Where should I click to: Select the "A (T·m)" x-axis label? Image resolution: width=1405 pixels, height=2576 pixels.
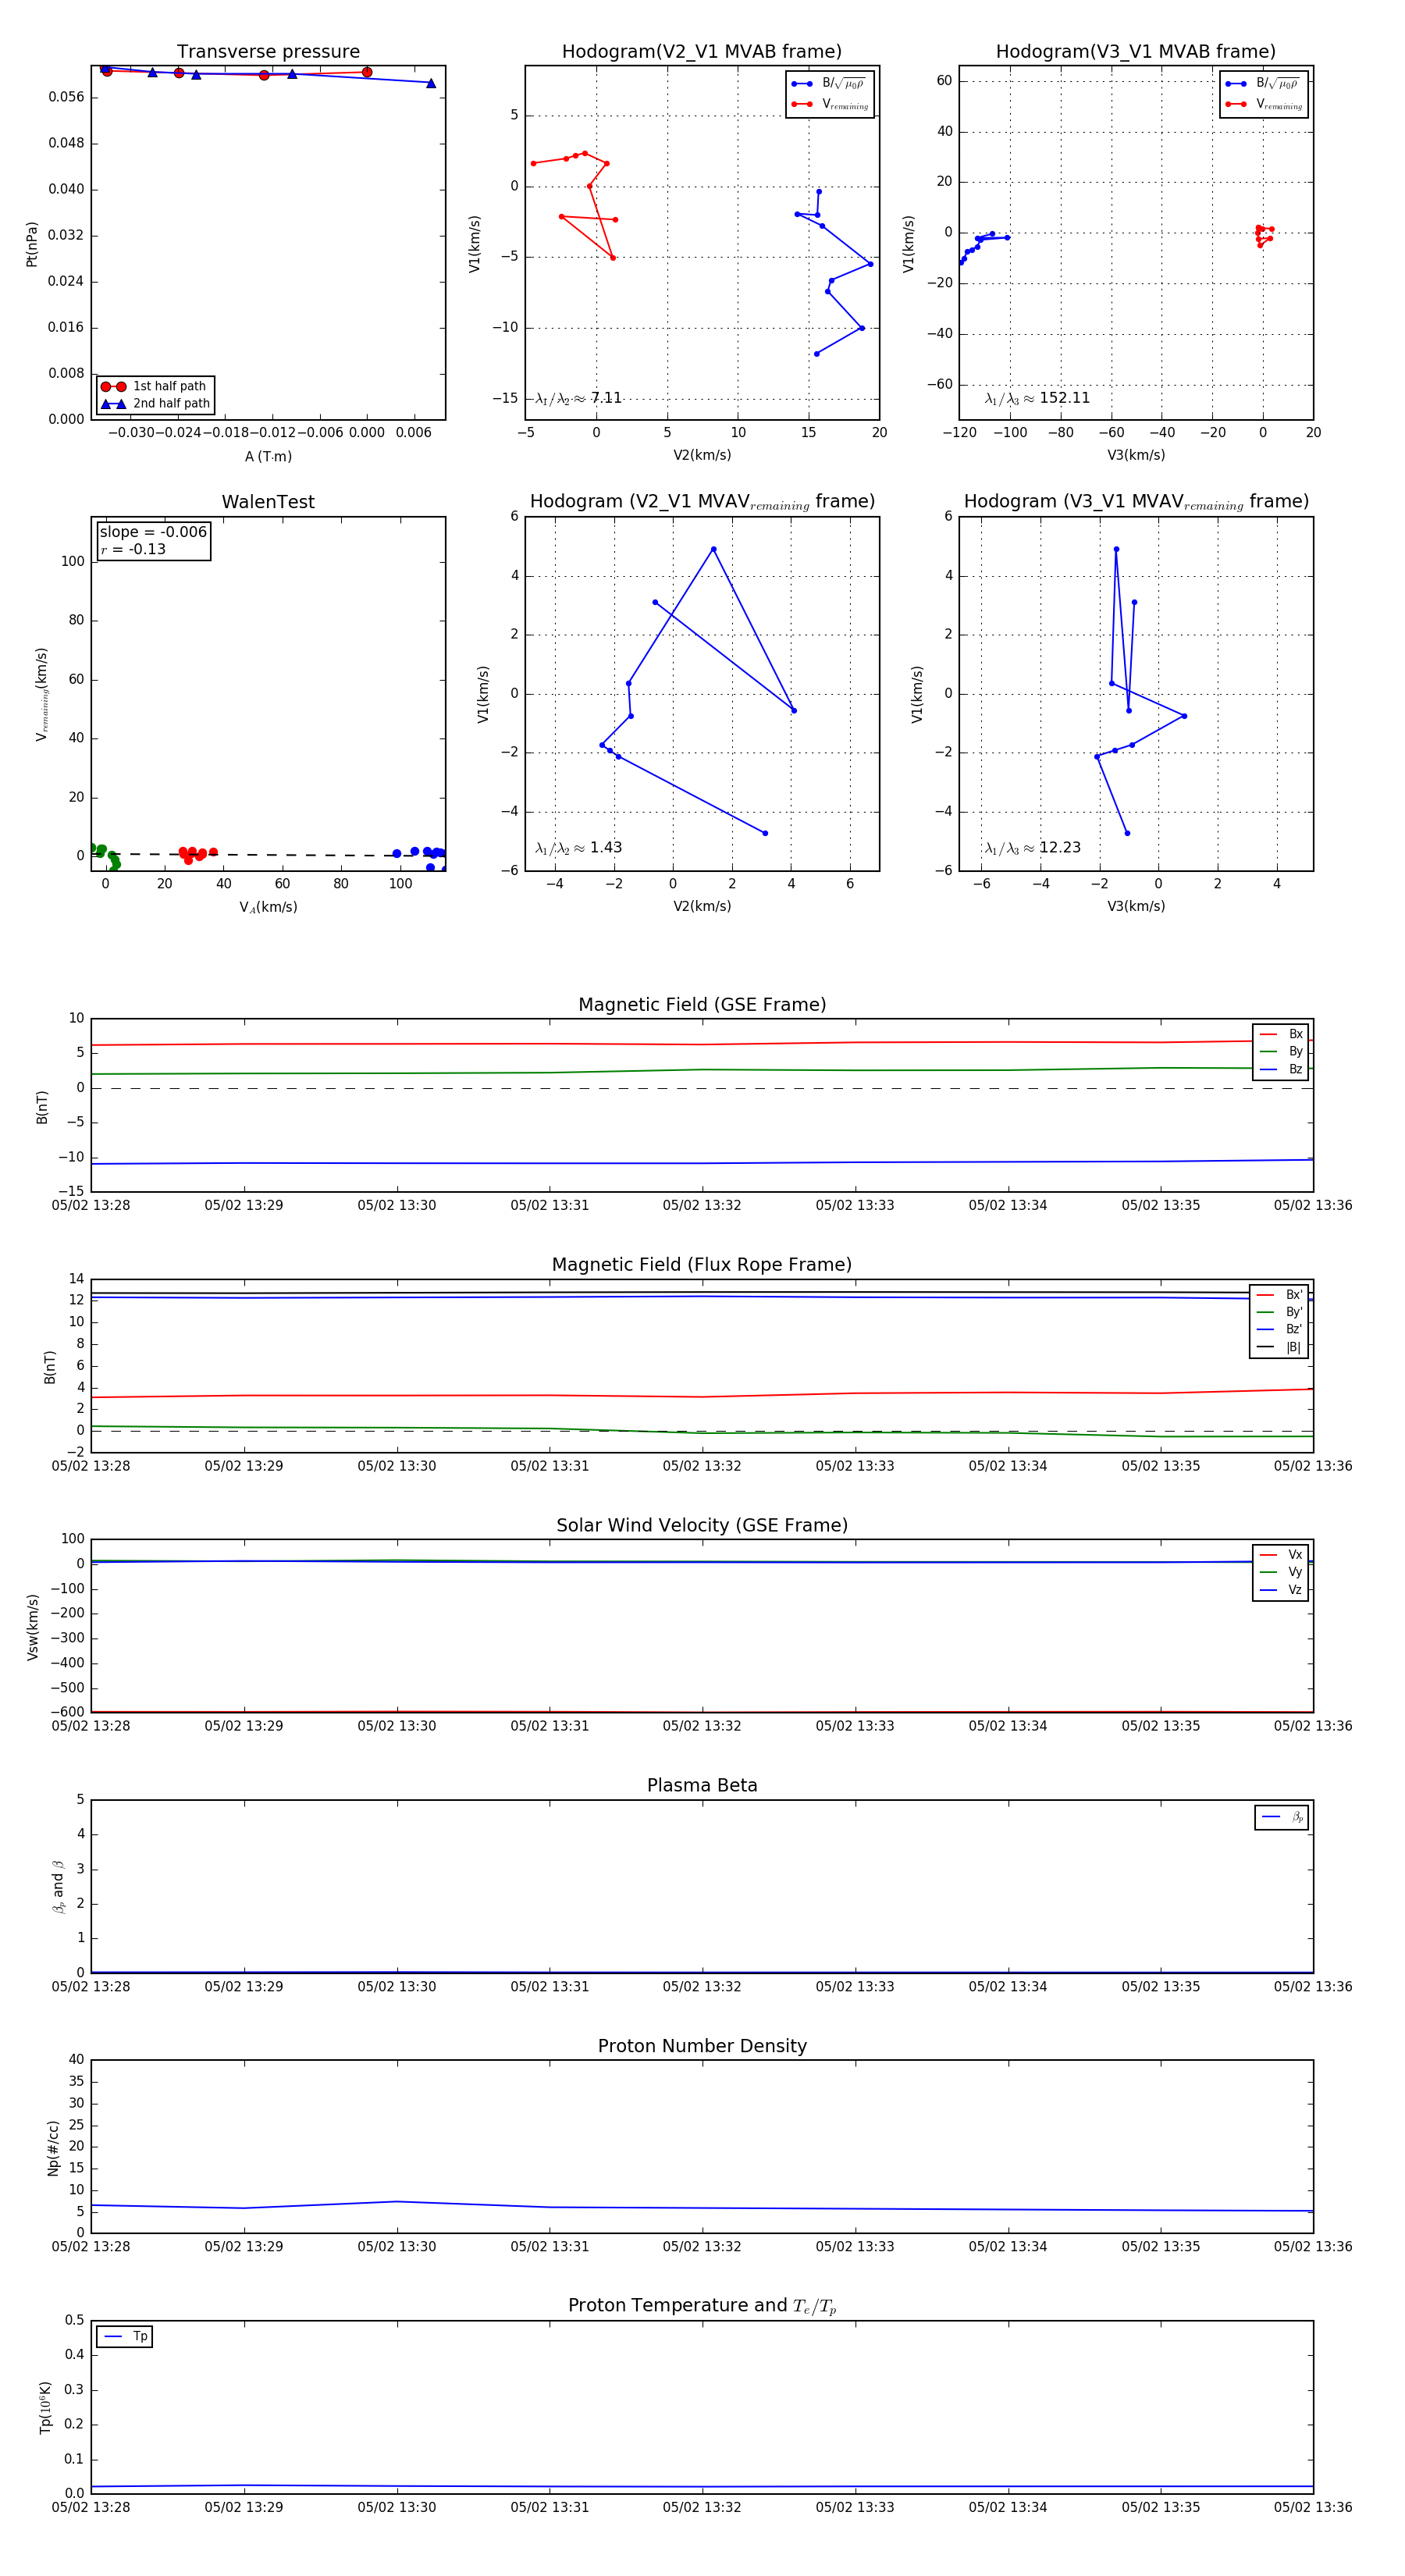(x=268, y=456)
